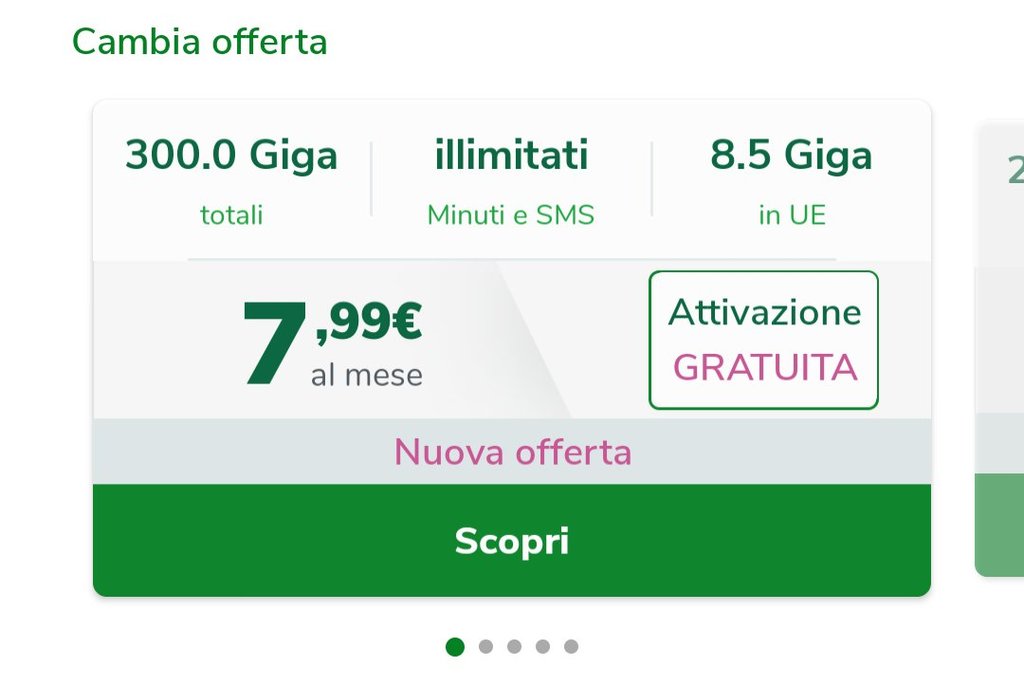Tap the 8.5 Giga value
This screenshot has width=1024, height=685.
[x=791, y=156]
